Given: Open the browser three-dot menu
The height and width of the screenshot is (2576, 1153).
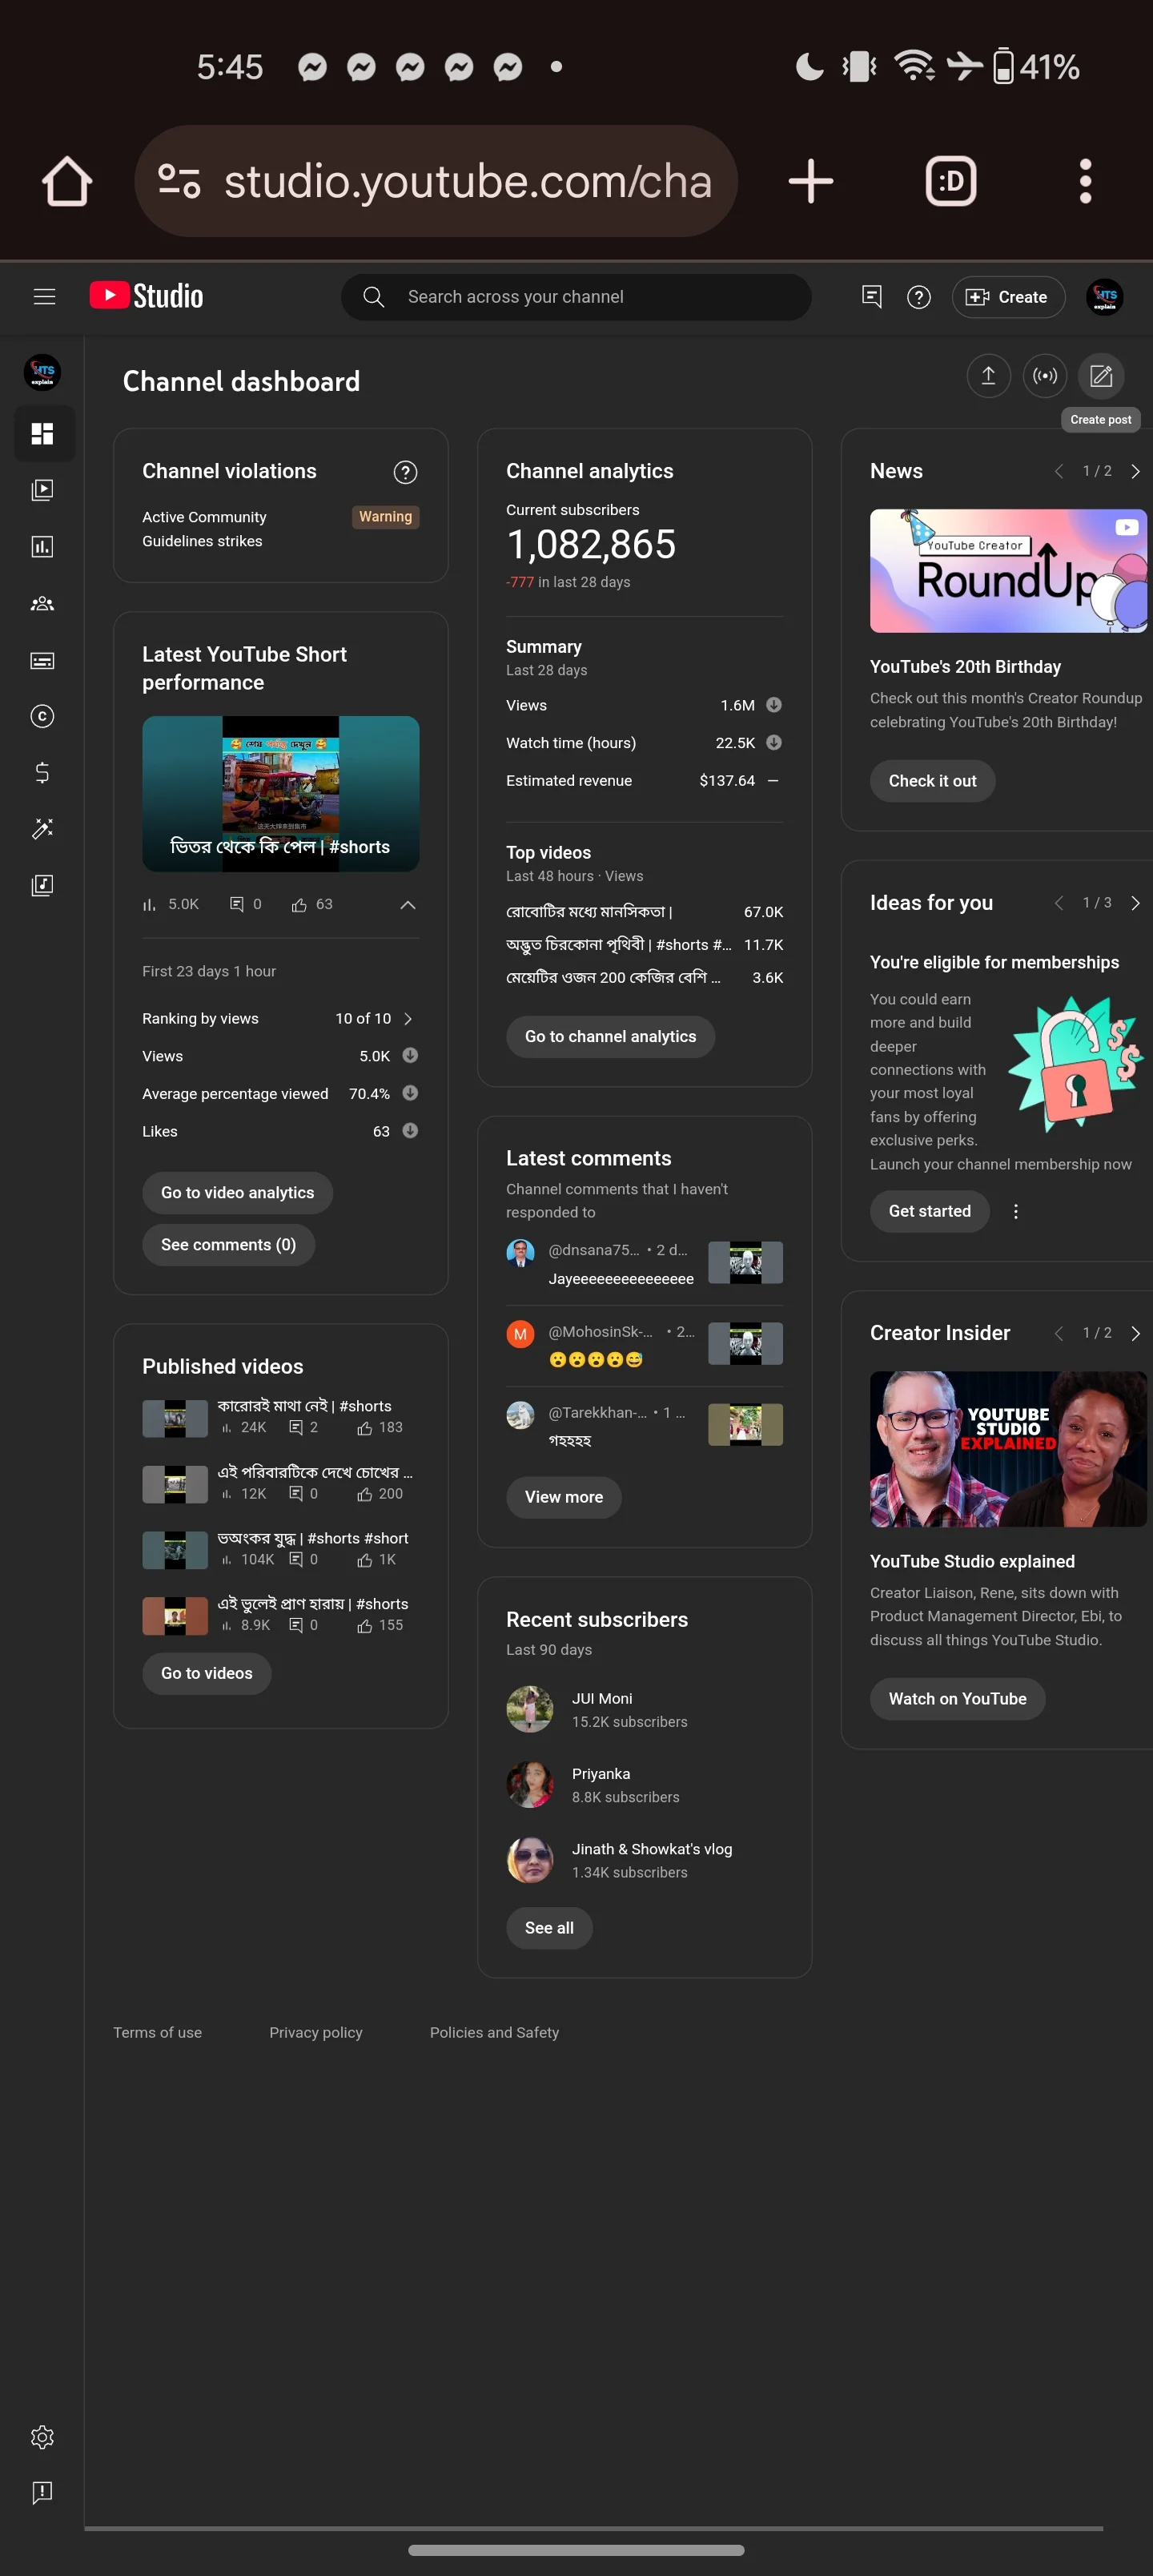Looking at the screenshot, I should point(1085,181).
